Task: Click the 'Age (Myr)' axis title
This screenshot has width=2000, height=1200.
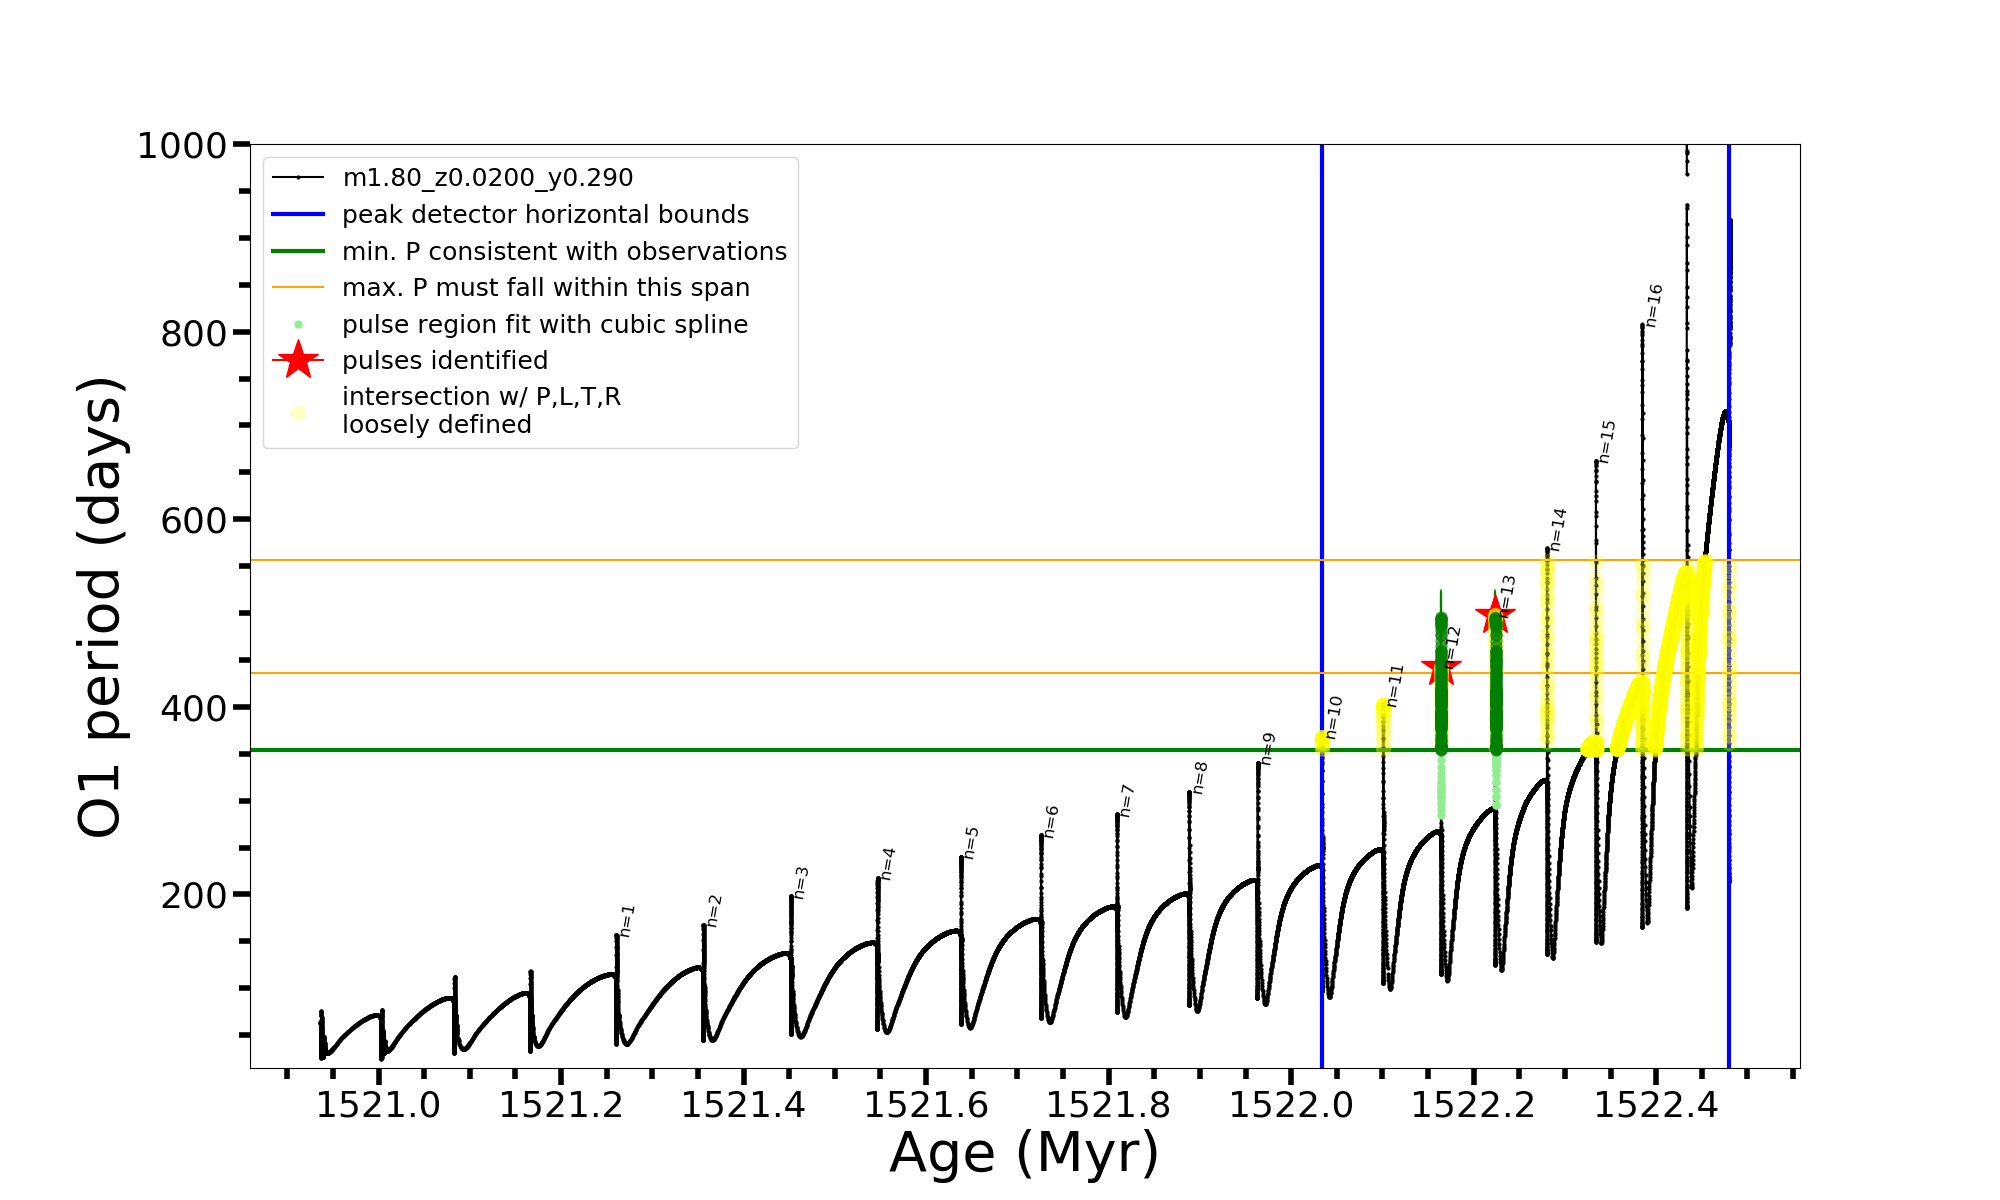Action: 1024,1153
